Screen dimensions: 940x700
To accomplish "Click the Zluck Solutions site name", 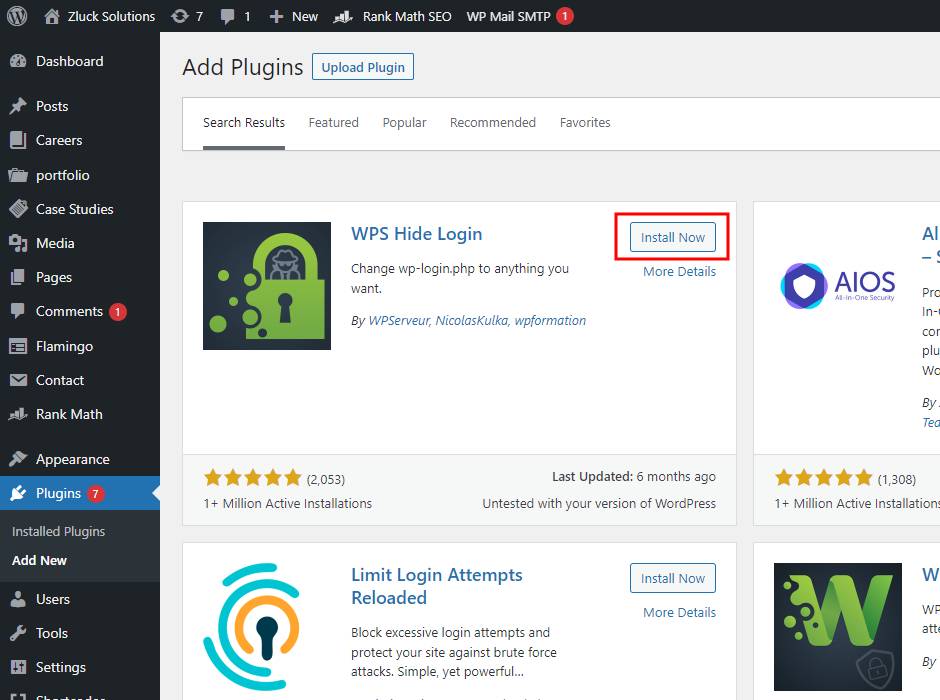I will 112,17.
